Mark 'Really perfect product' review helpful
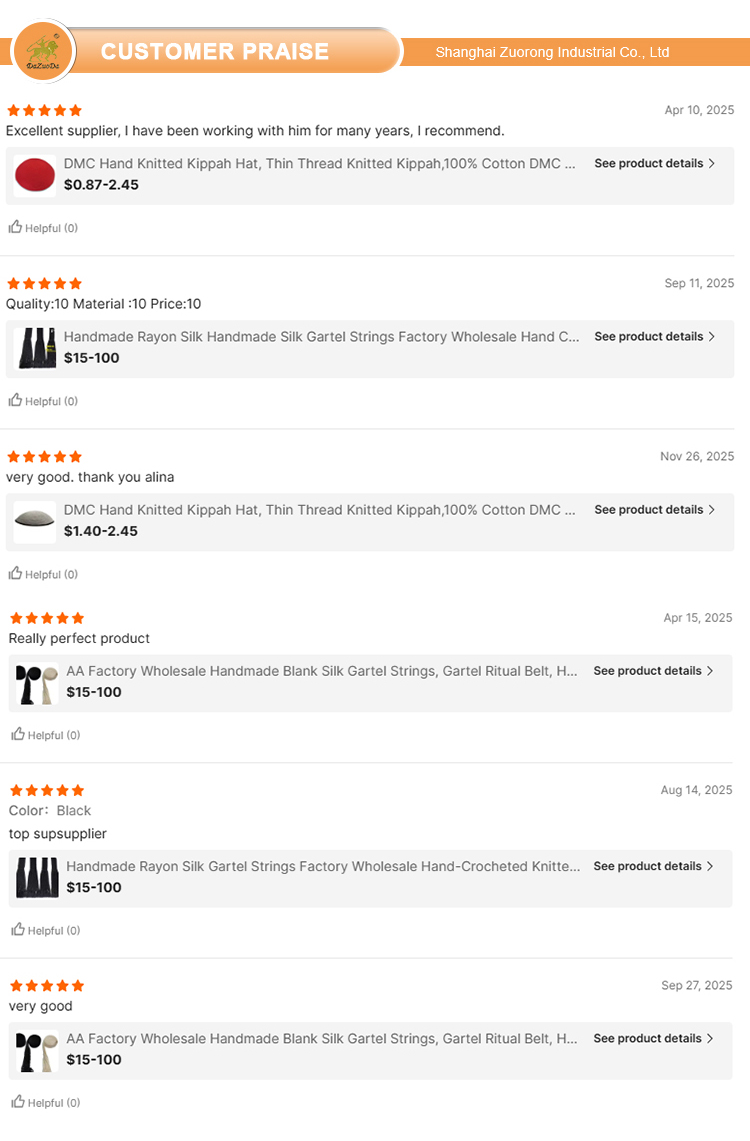750x1141 pixels. pyautogui.click(x=18, y=734)
